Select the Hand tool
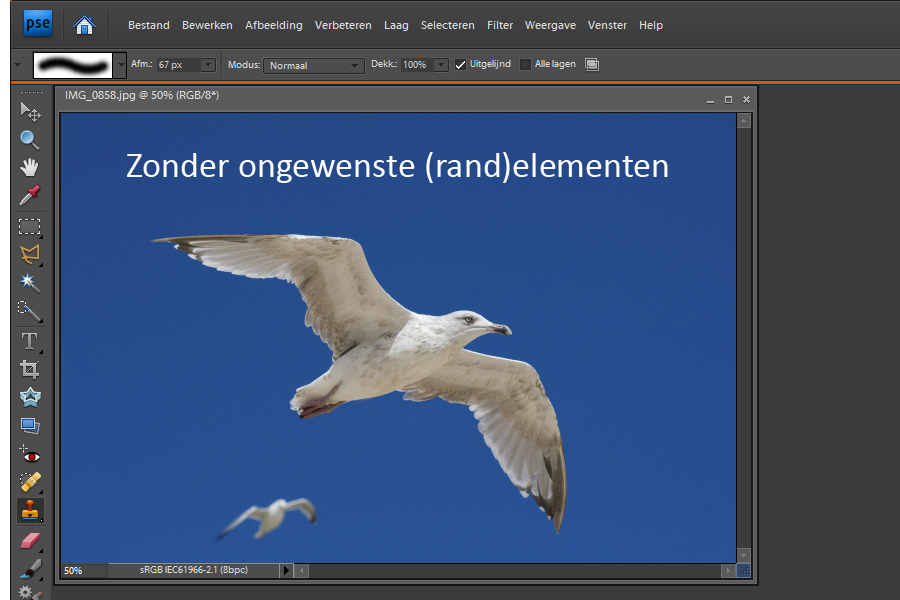900x600 pixels. coord(30,167)
